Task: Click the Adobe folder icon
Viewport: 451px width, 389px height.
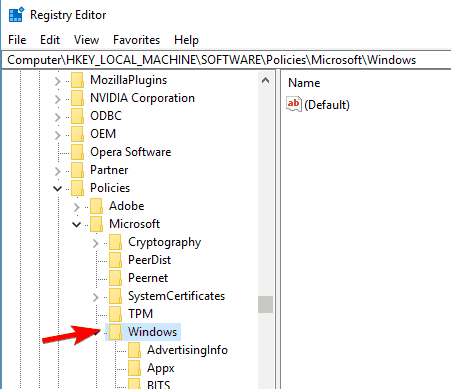Action: [x=96, y=207]
